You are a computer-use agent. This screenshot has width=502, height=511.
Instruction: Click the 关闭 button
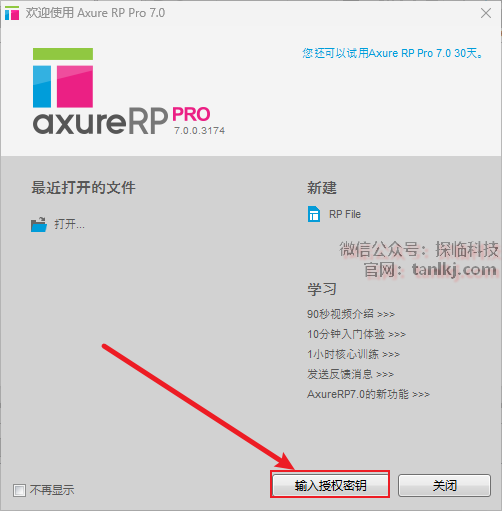point(444,485)
